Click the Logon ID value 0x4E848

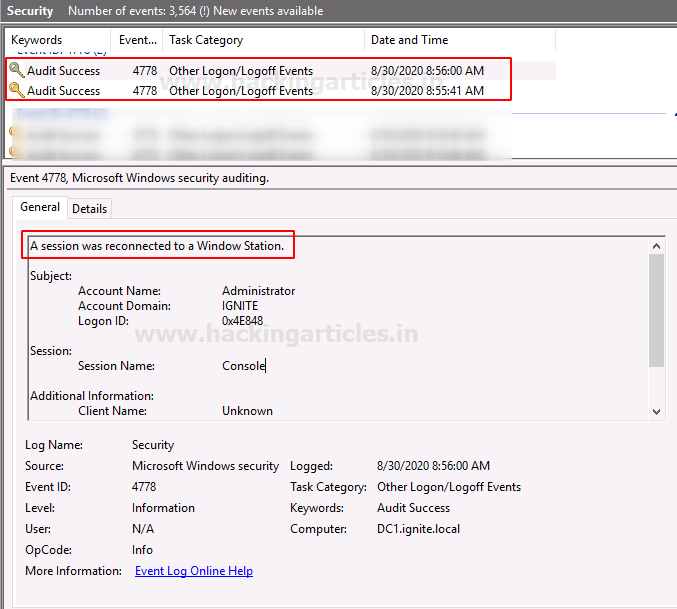tap(242, 321)
